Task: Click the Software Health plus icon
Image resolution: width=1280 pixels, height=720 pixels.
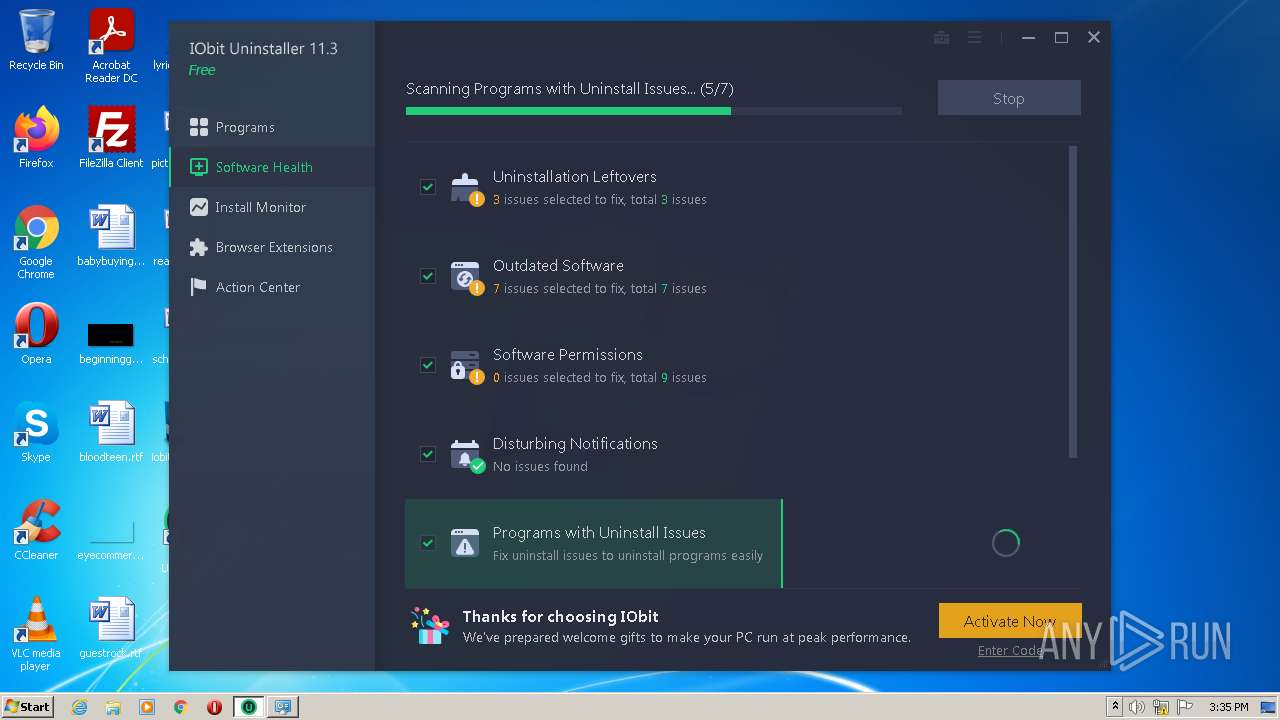Action: (x=198, y=167)
